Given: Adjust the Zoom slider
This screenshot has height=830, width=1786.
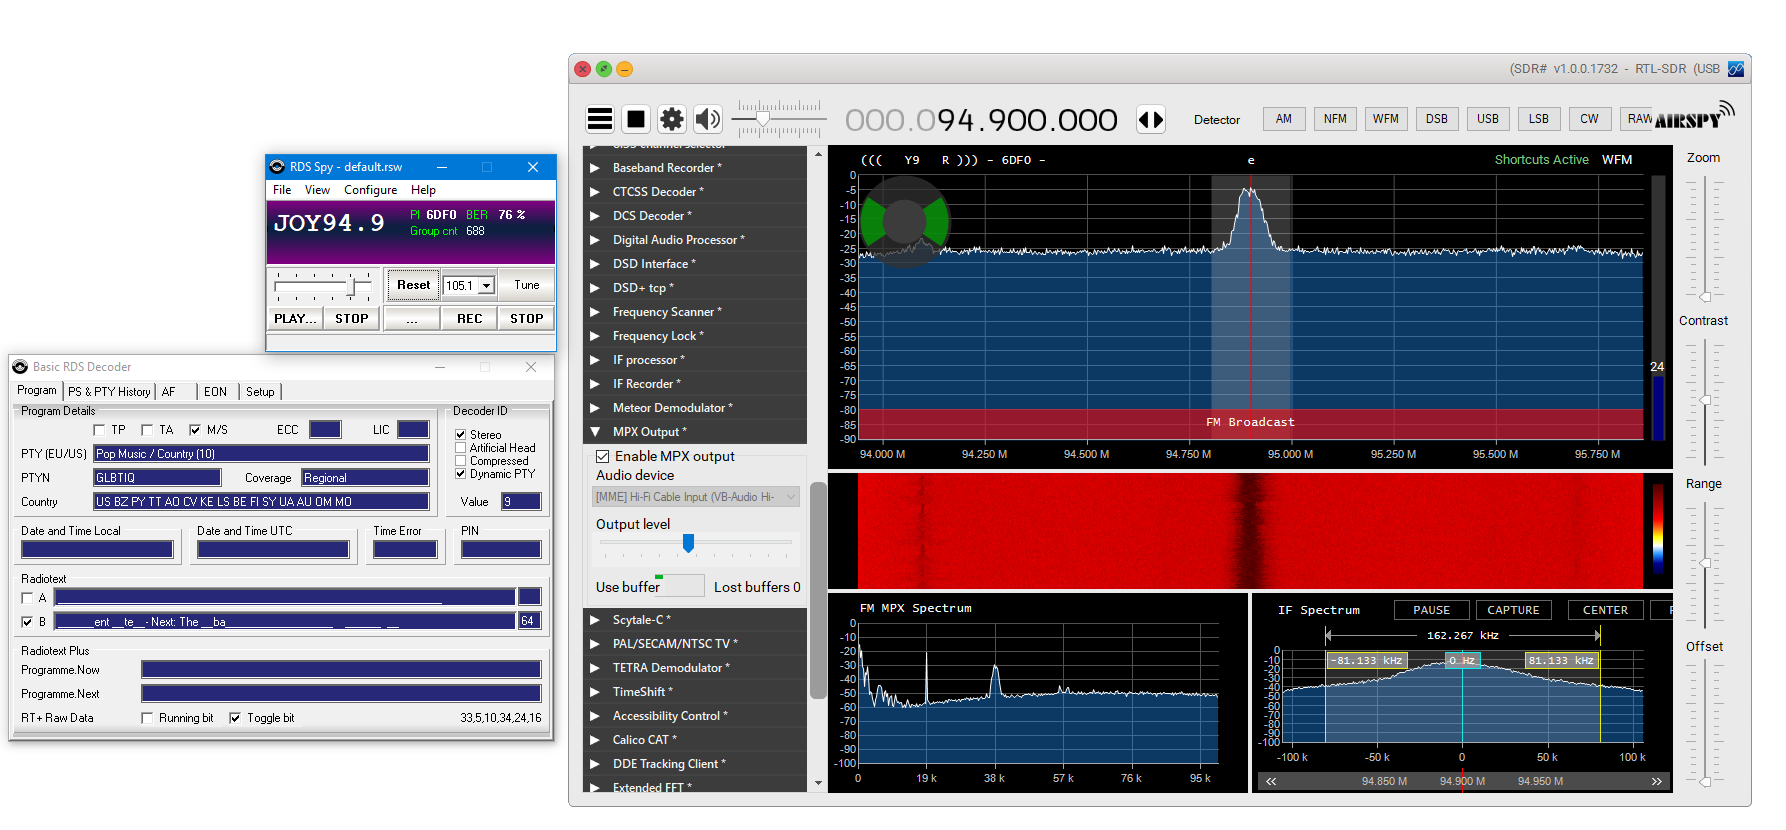Looking at the screenshot, I should pos(1704,297).
